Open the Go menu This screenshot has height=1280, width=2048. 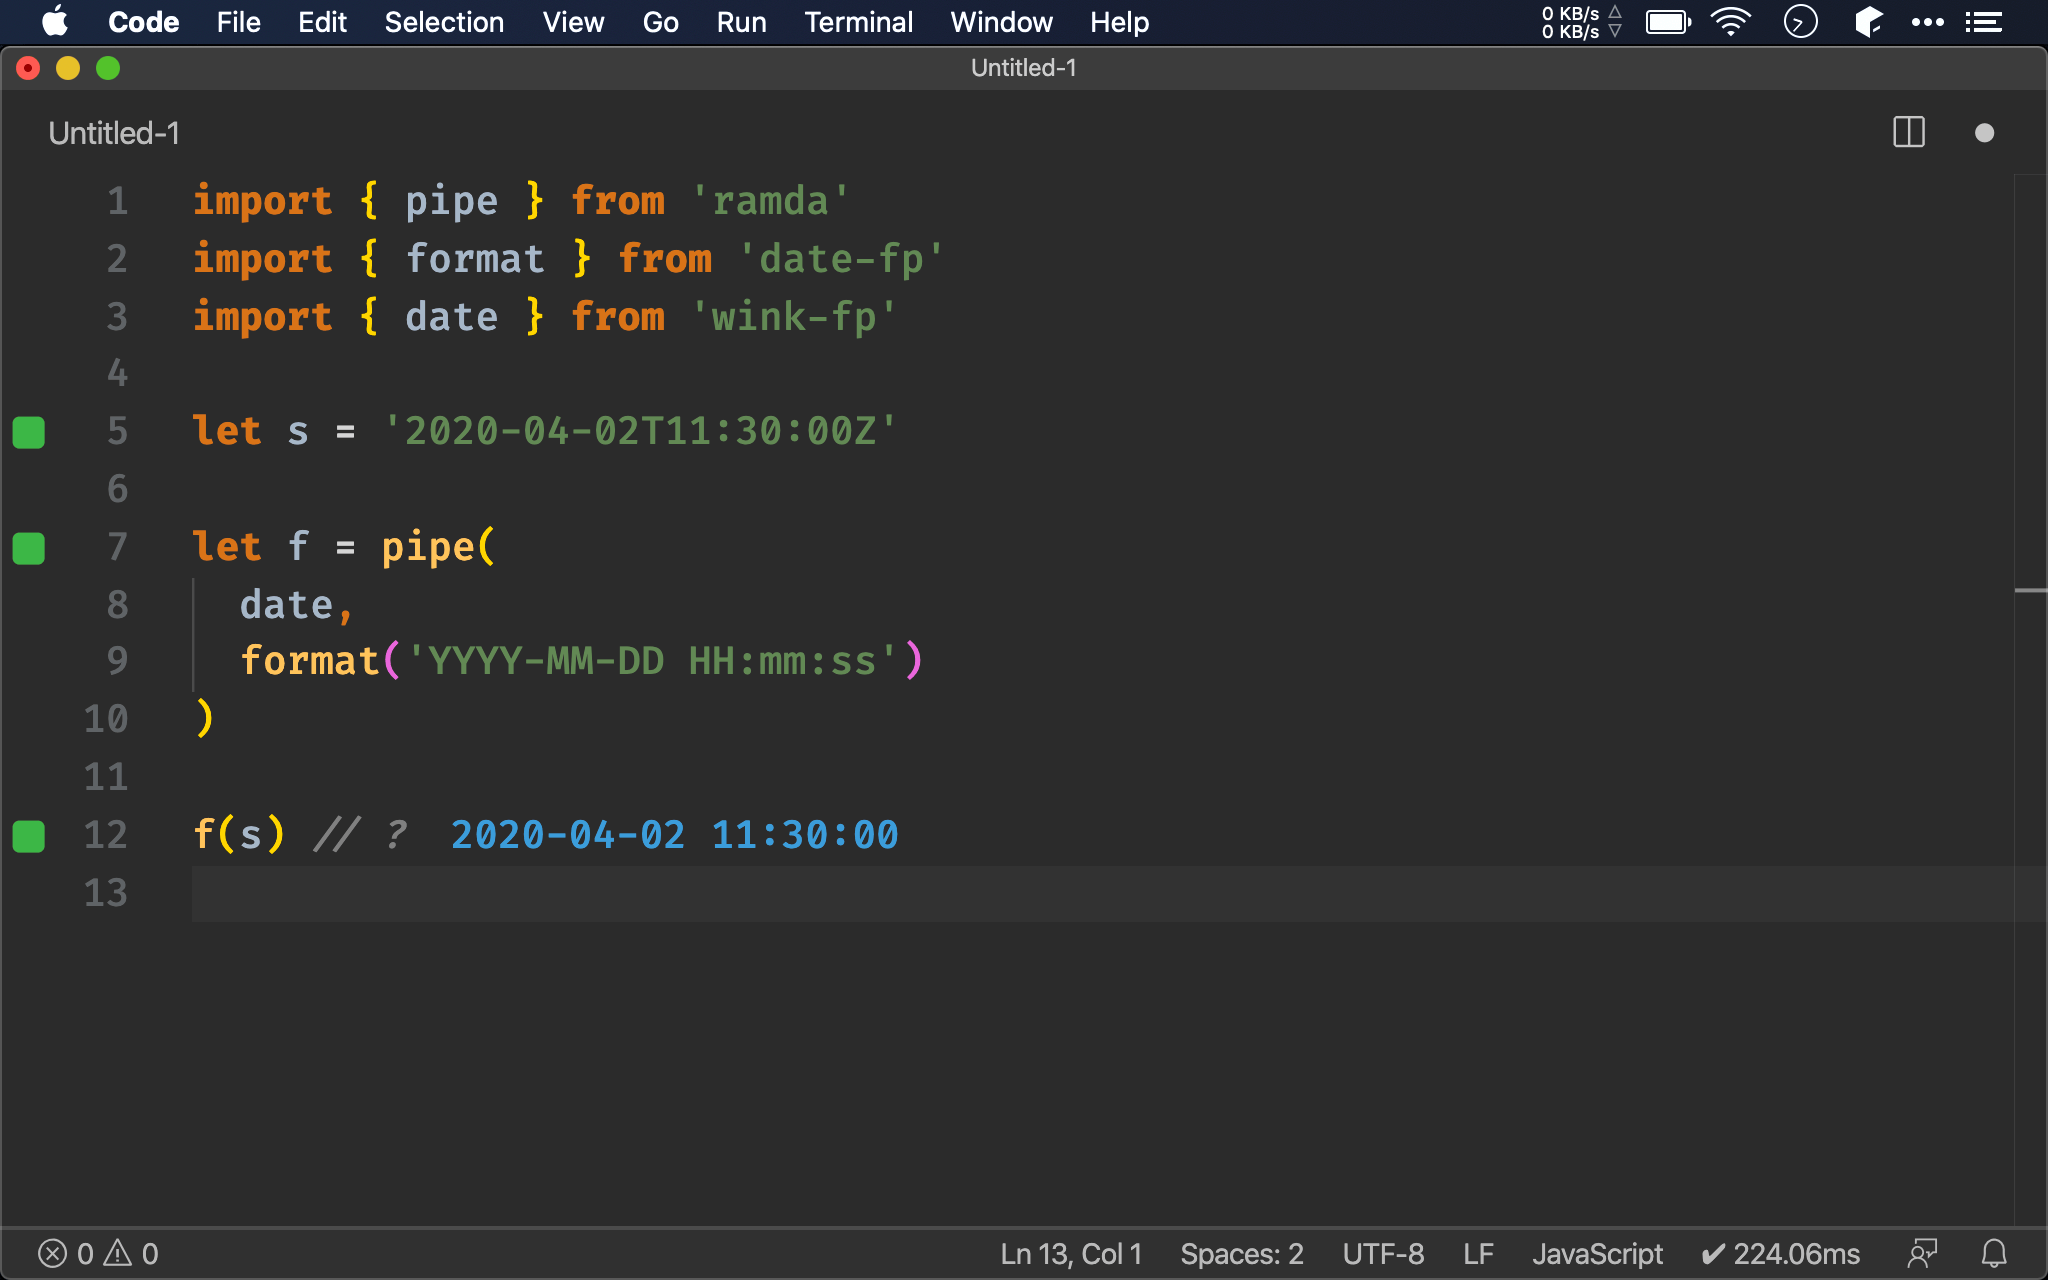click(x=660, y=22)
